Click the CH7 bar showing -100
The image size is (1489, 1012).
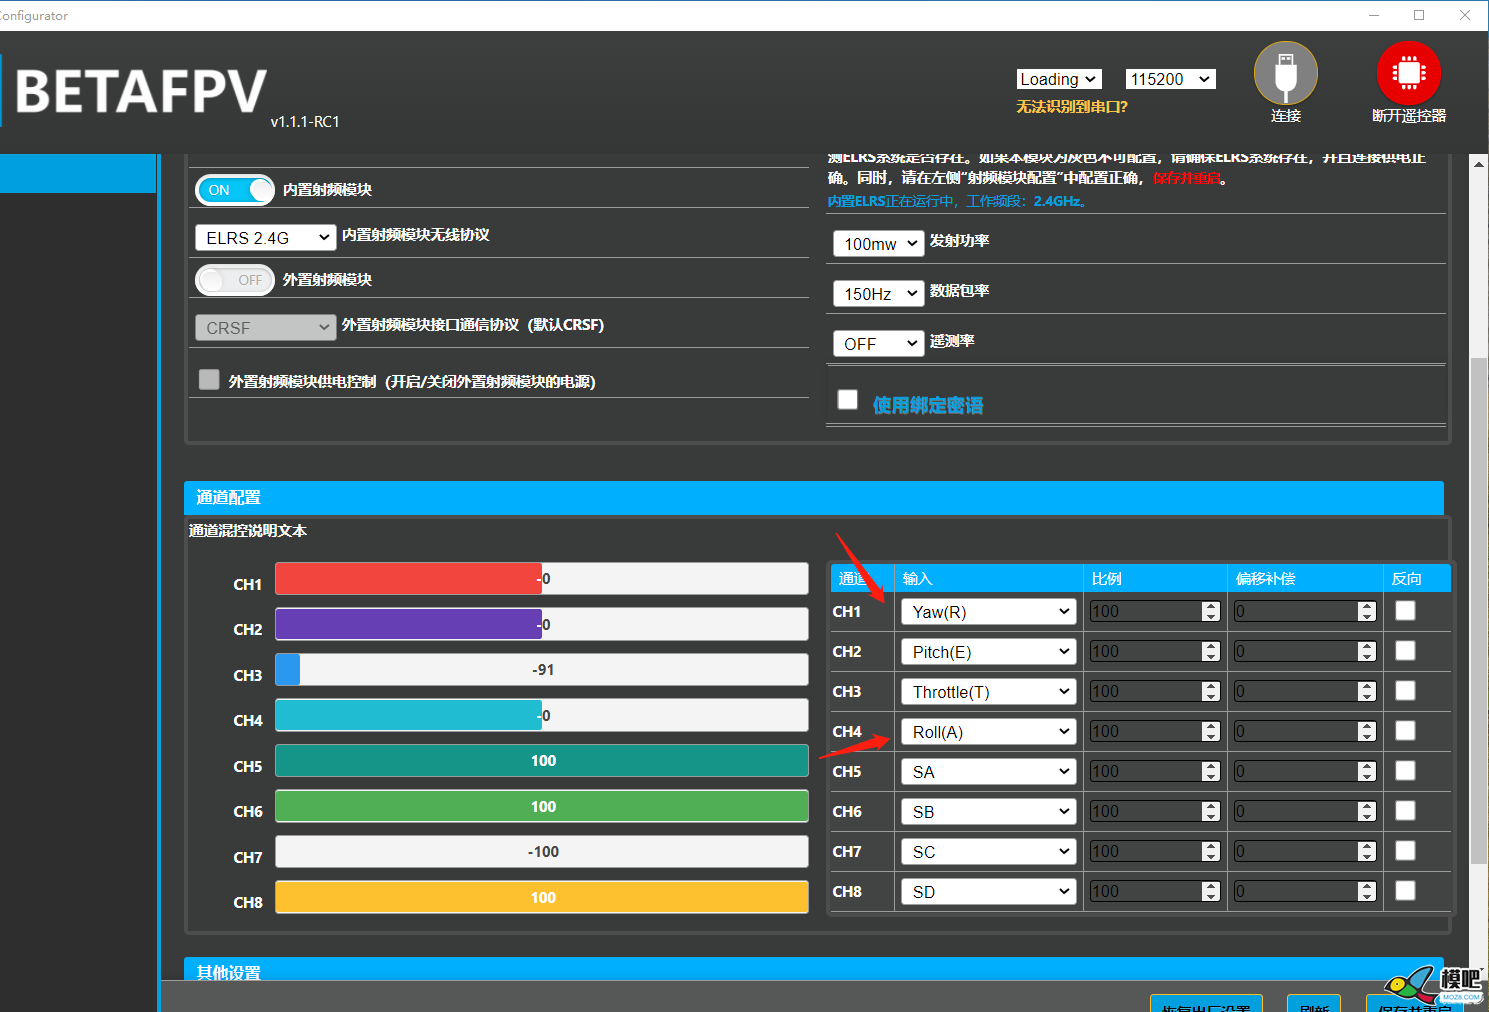tap(542, 852)
